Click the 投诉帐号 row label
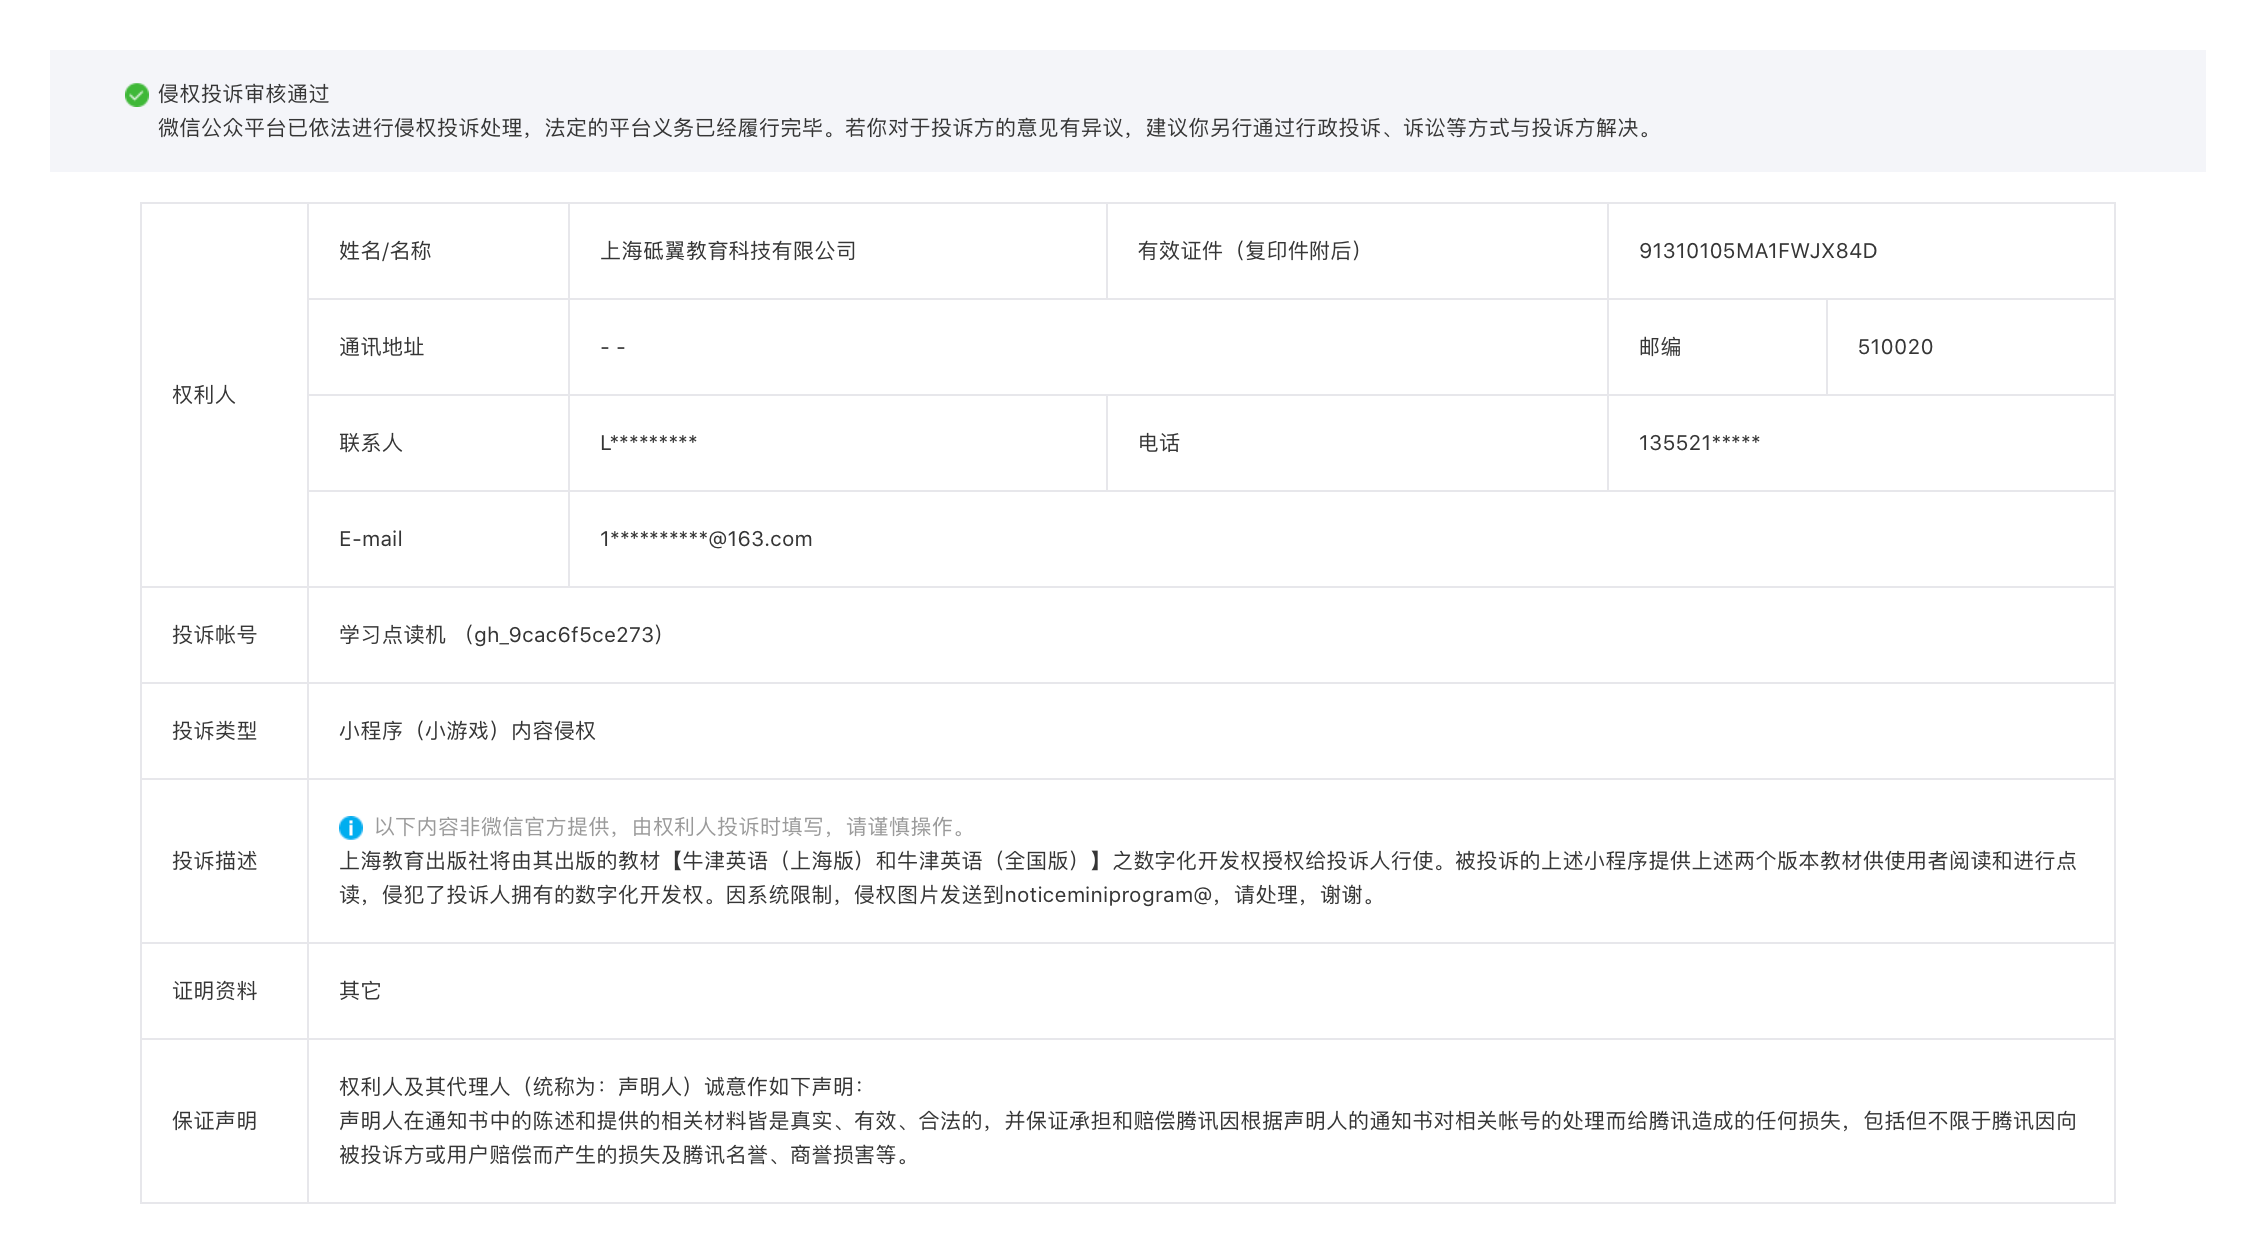The width and height of the screenshot is (2242, 1256). pyautogui.click(x=214, y=635)
